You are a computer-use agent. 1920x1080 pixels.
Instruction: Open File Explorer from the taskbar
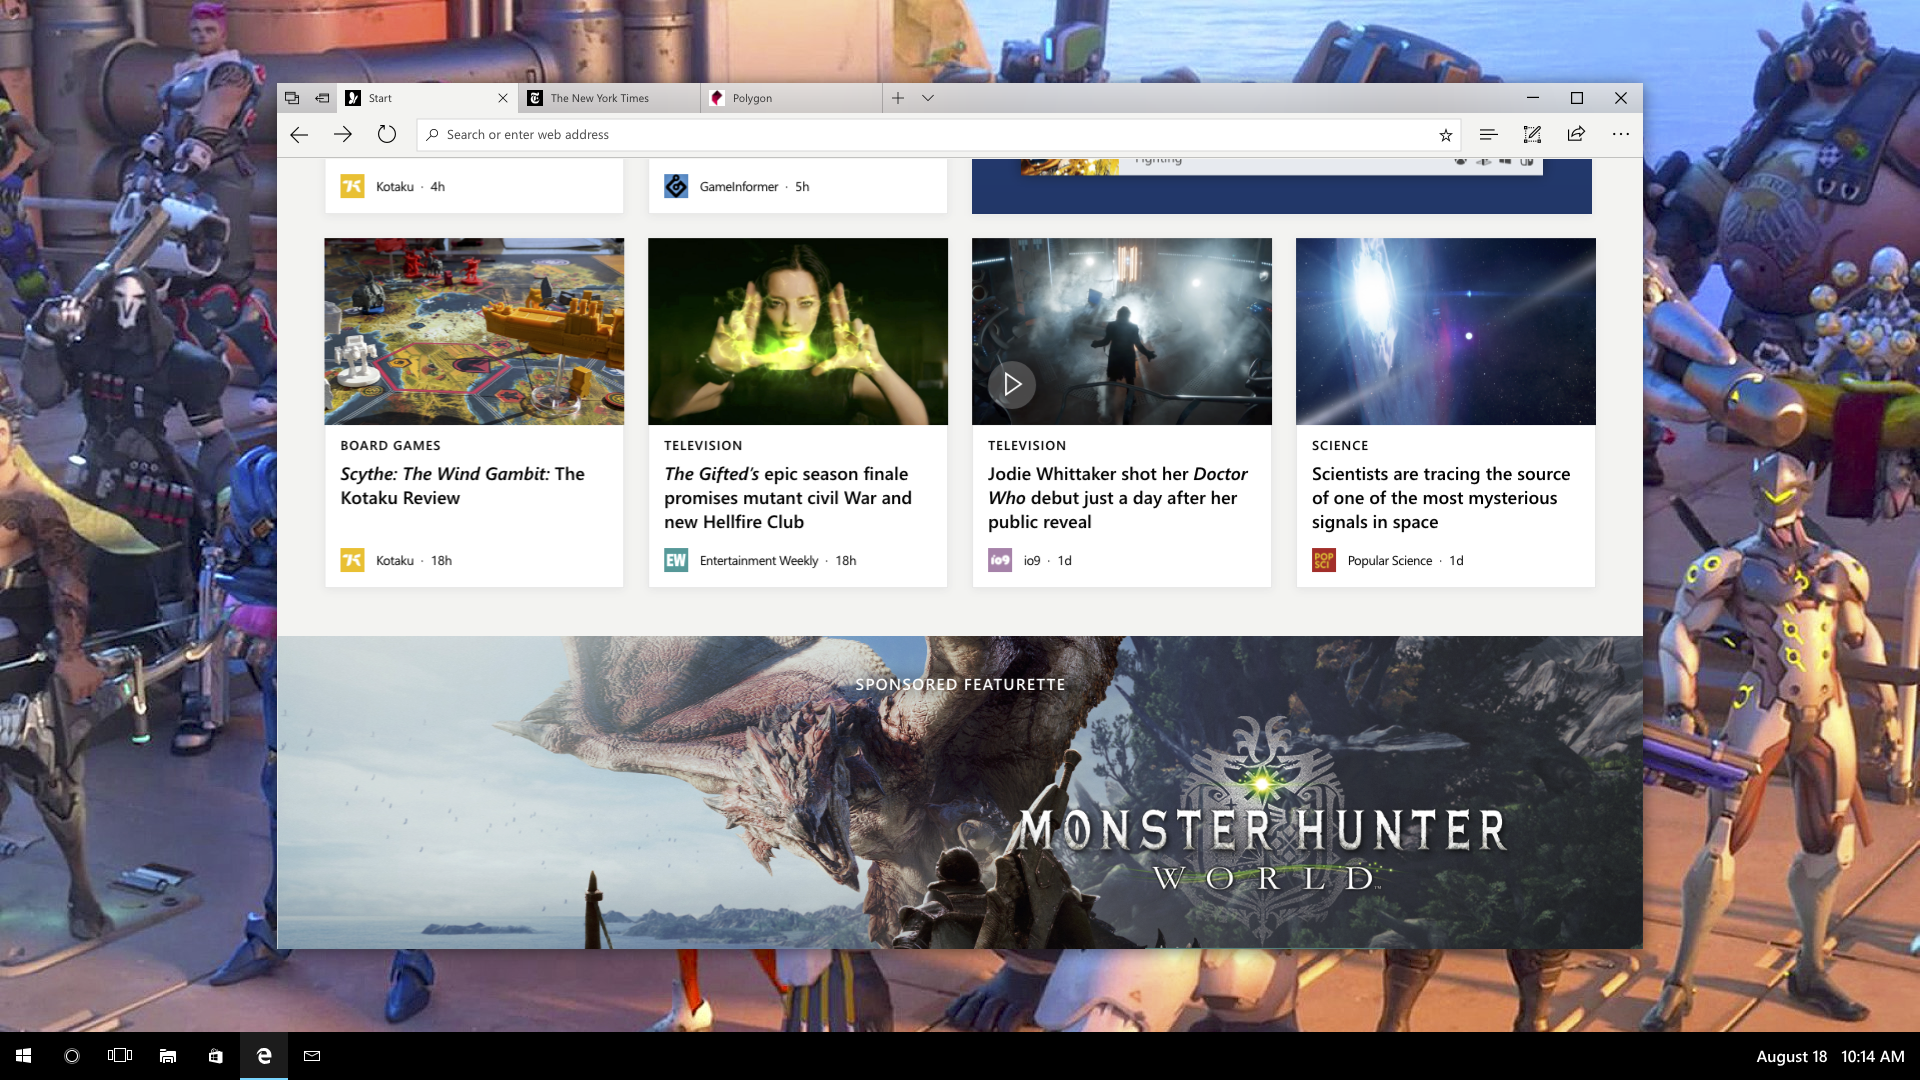168,1056
